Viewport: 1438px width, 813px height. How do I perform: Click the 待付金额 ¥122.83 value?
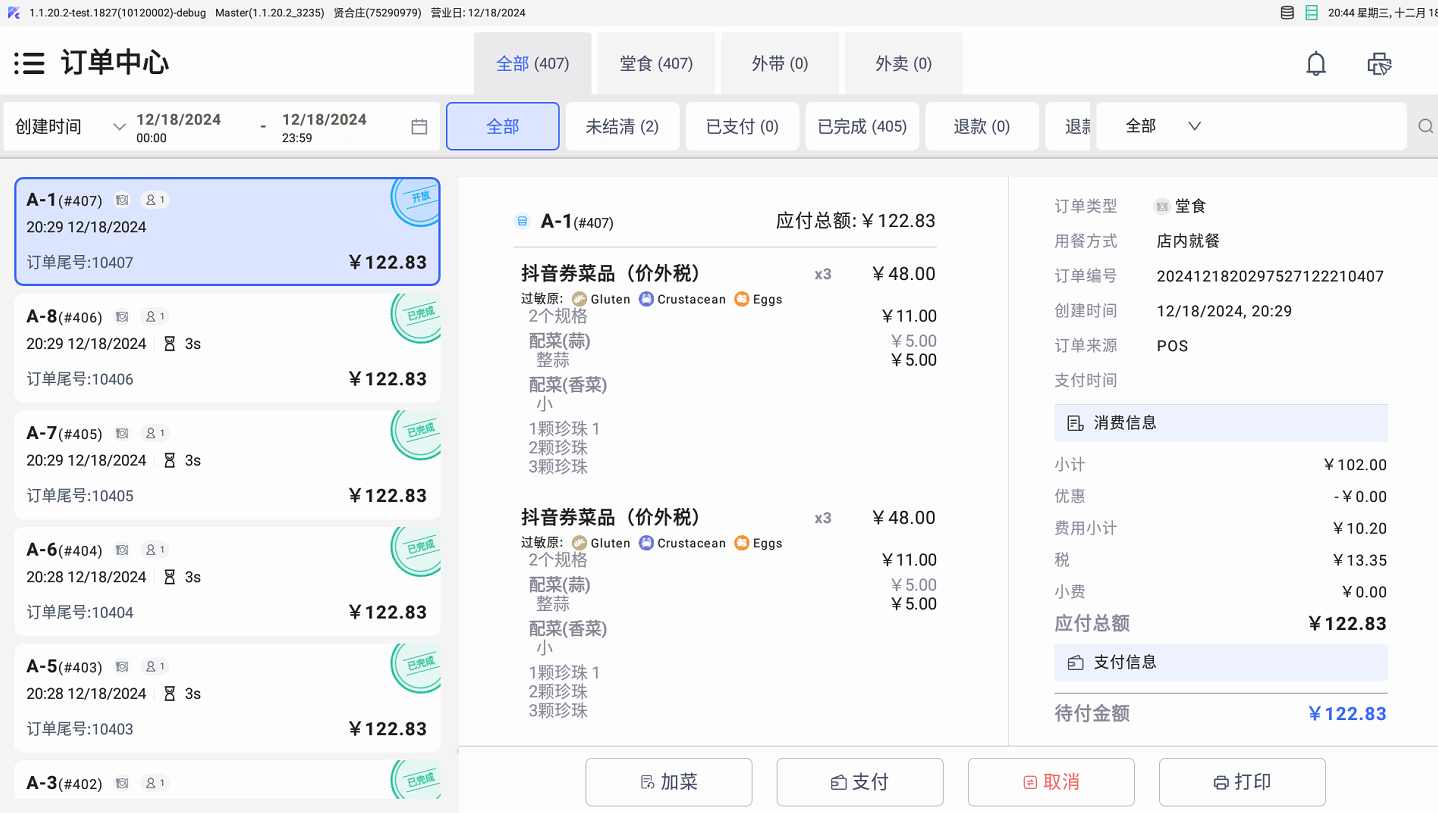tap(1347, 714)
